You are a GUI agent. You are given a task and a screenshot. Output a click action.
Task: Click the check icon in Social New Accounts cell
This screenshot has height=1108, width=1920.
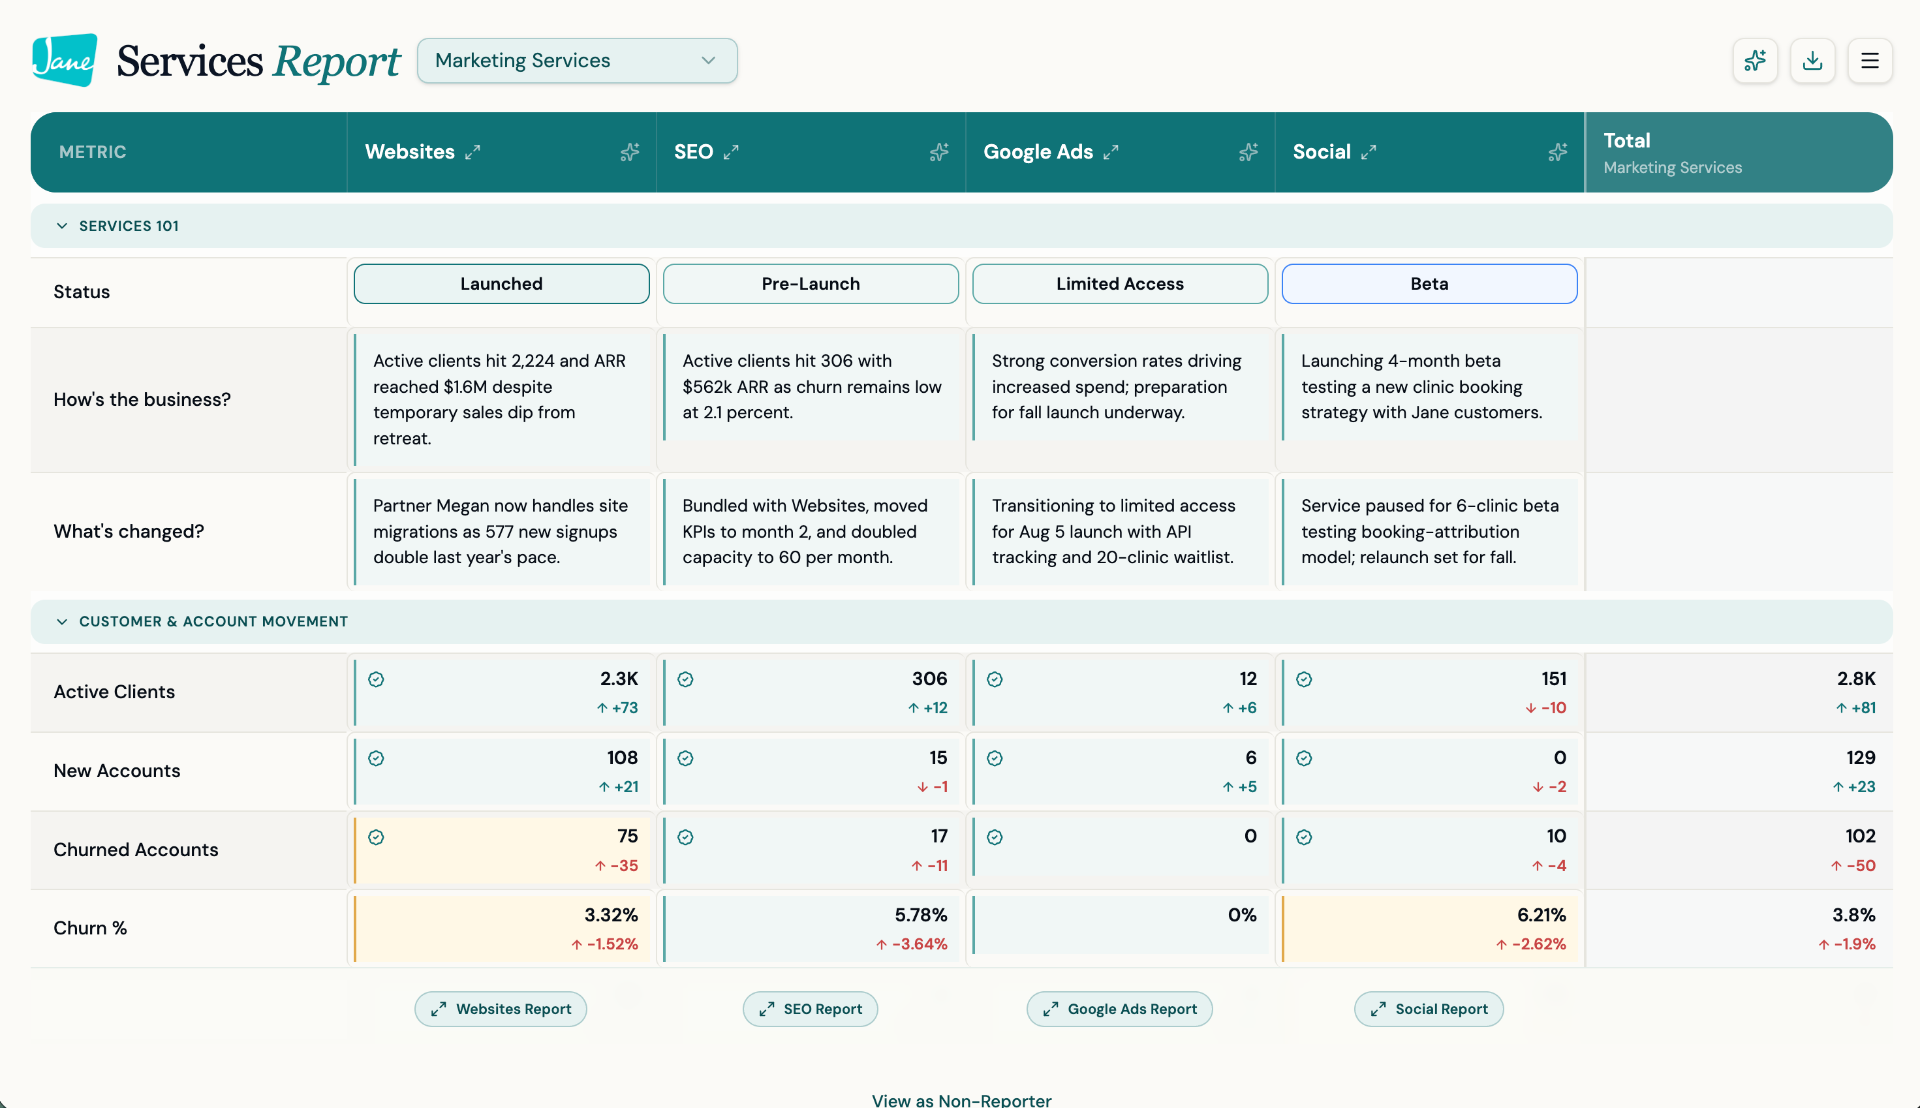pyautogui.click(x=1304, y=758)
